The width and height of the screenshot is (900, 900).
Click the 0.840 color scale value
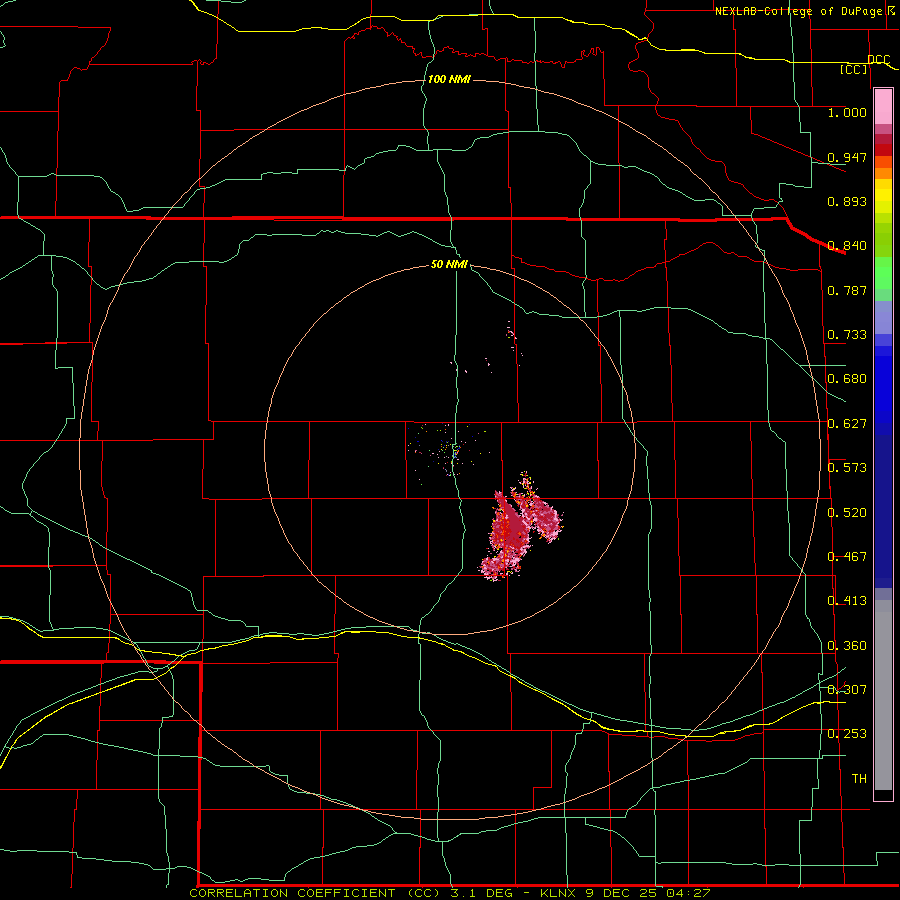point(847,246)
